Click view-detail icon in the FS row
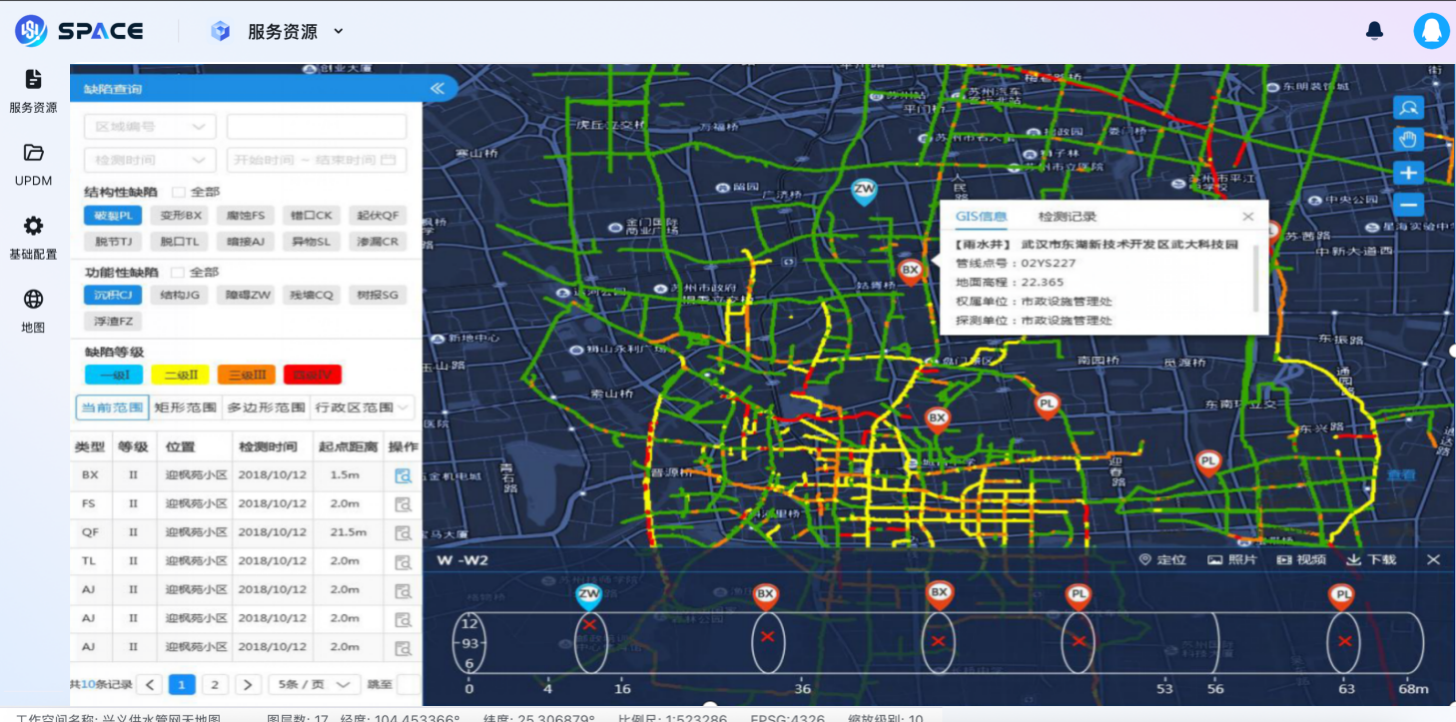 (x=403, y=505)
